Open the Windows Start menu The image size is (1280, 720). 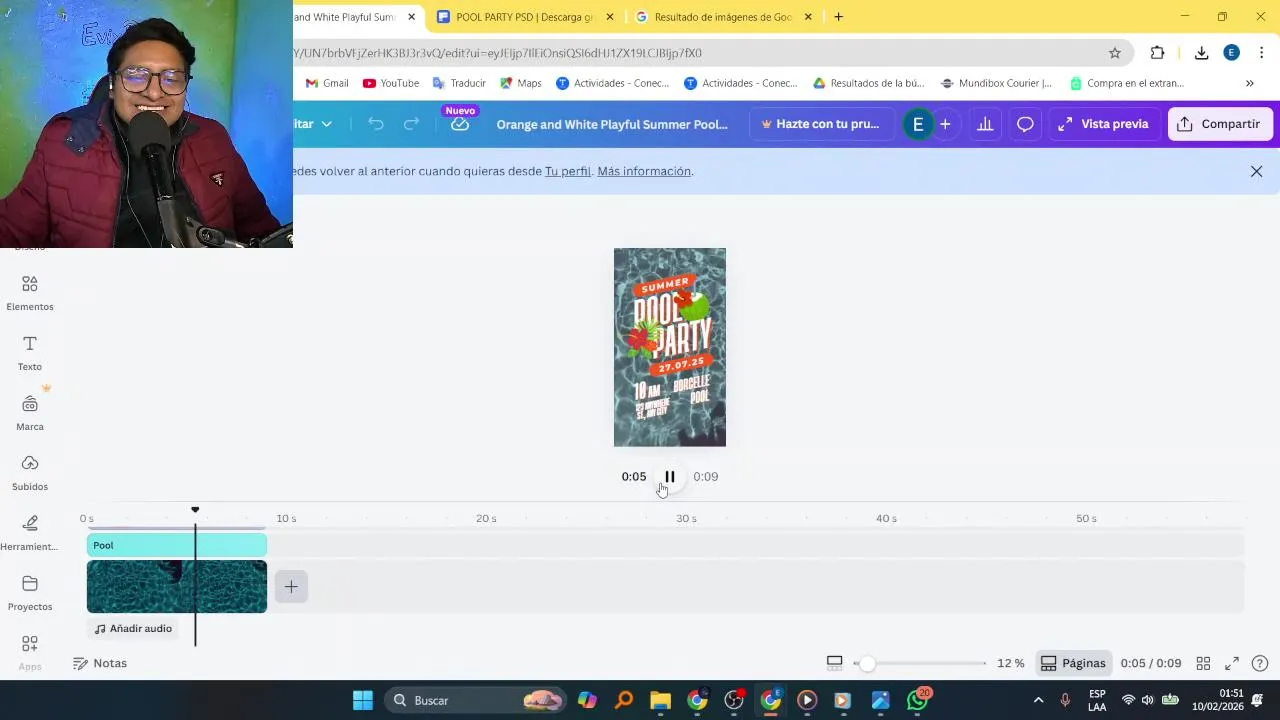pyautogui.click(x=363, y=700)
